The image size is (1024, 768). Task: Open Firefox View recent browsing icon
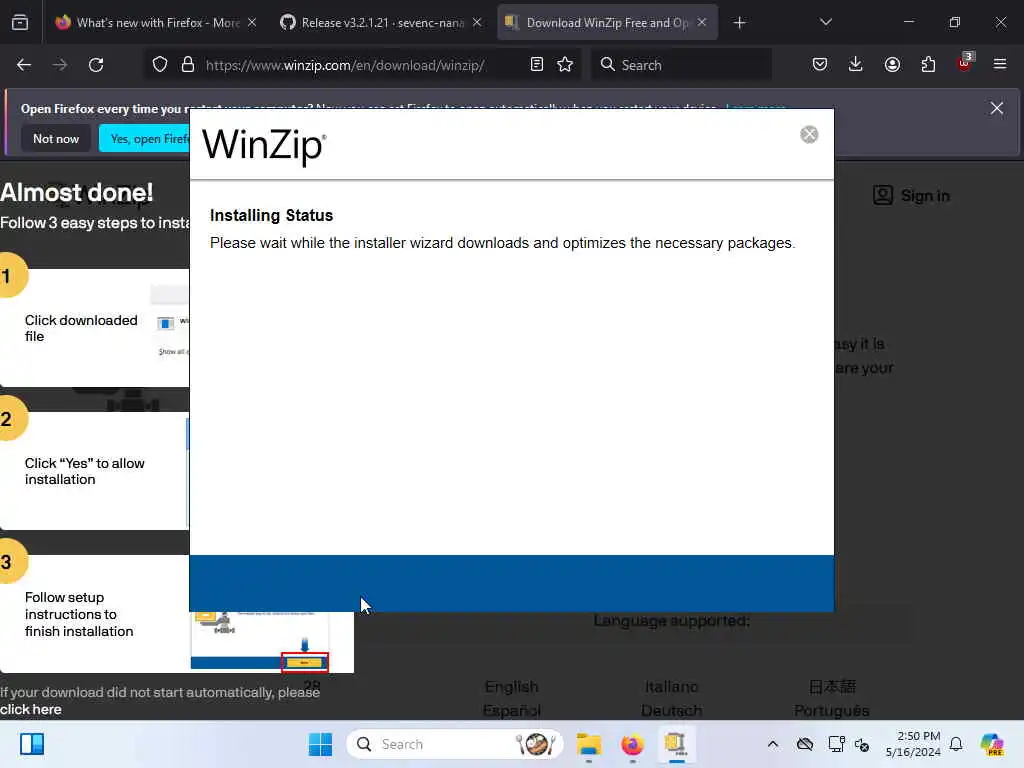(20, 23)
